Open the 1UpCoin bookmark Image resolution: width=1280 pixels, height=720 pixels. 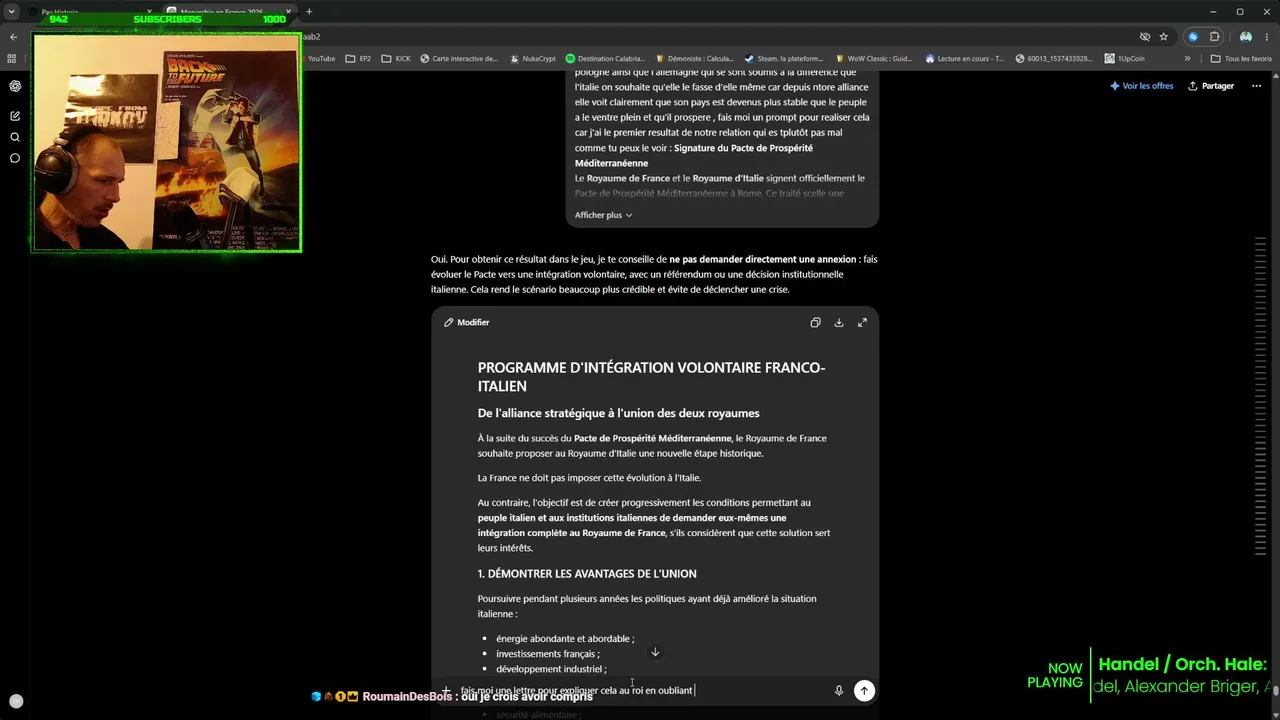tap(1124, 59)
